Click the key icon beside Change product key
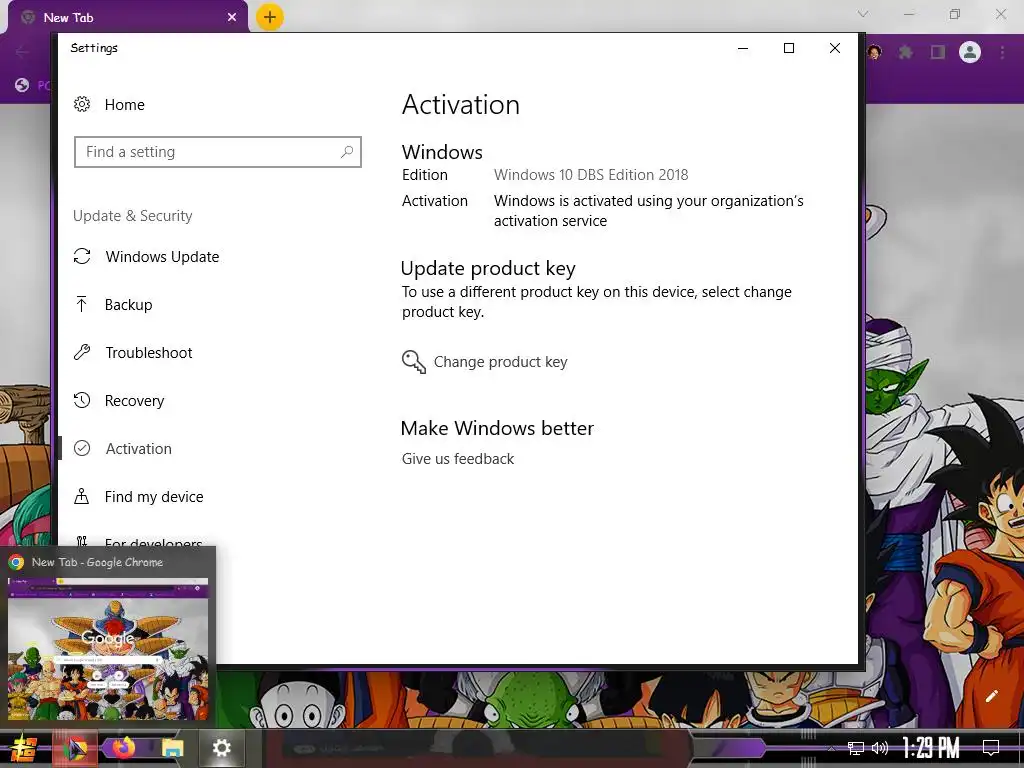The image size is (1024, 768). 413,362
